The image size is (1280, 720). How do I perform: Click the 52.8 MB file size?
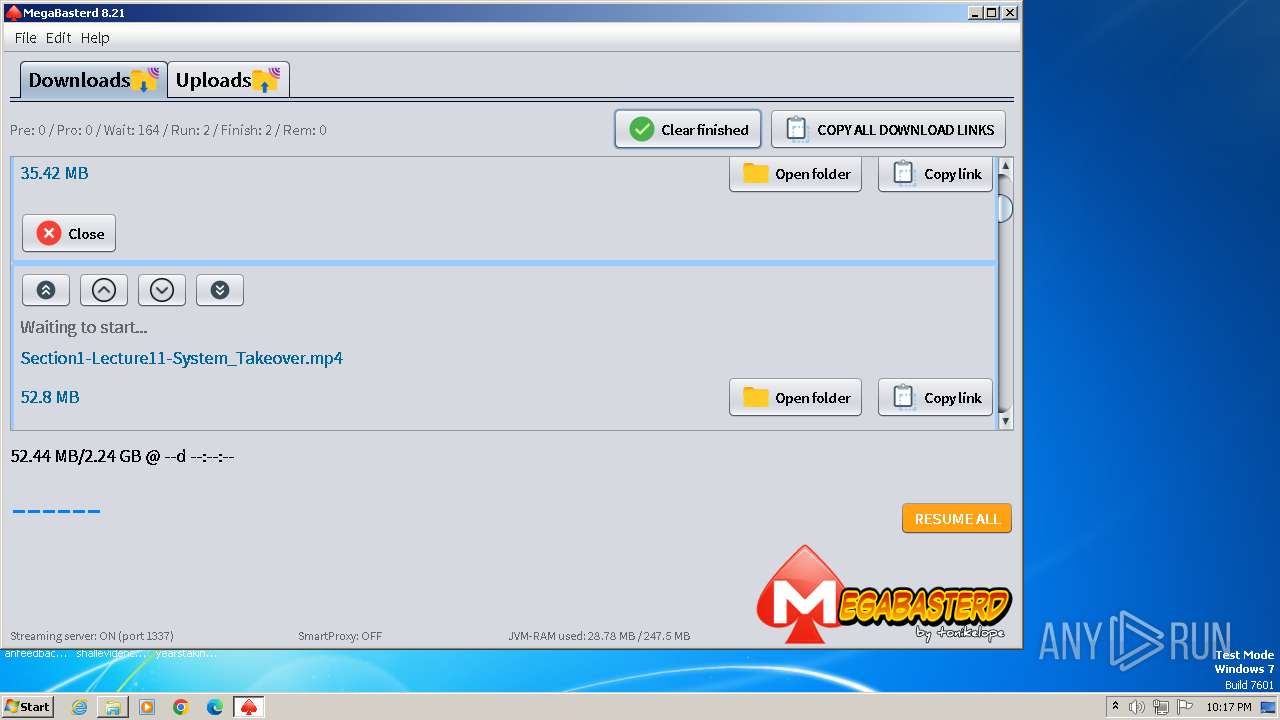click(x=50, y=397)
